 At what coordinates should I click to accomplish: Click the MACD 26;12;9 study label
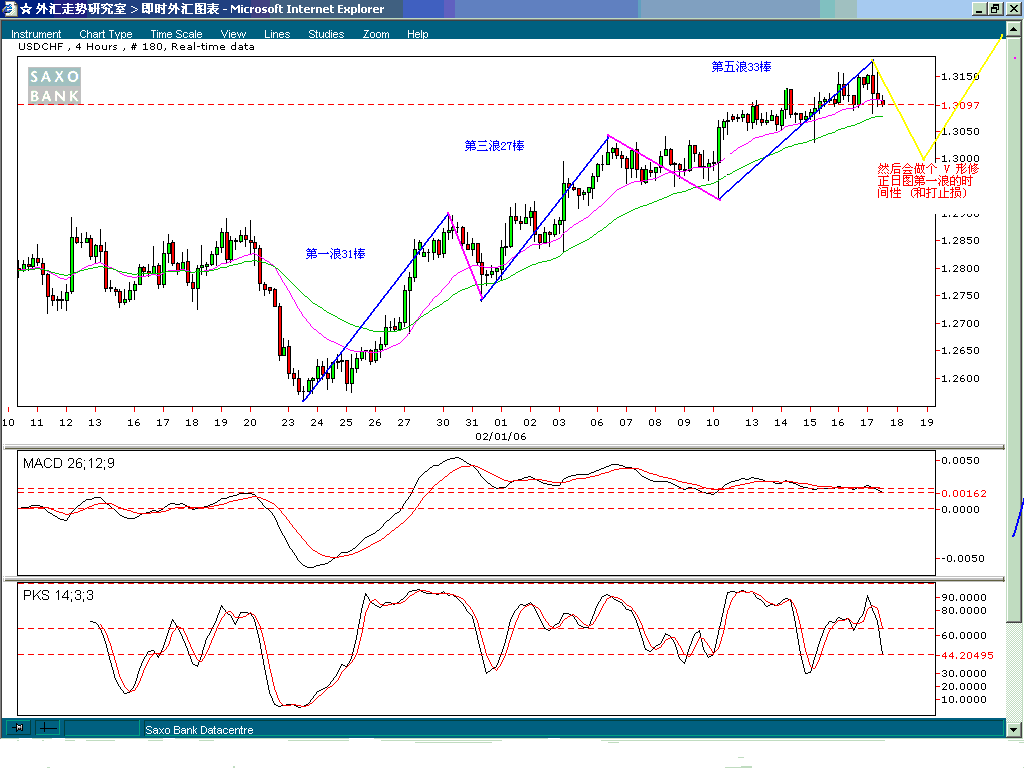[x=69, y=463]
